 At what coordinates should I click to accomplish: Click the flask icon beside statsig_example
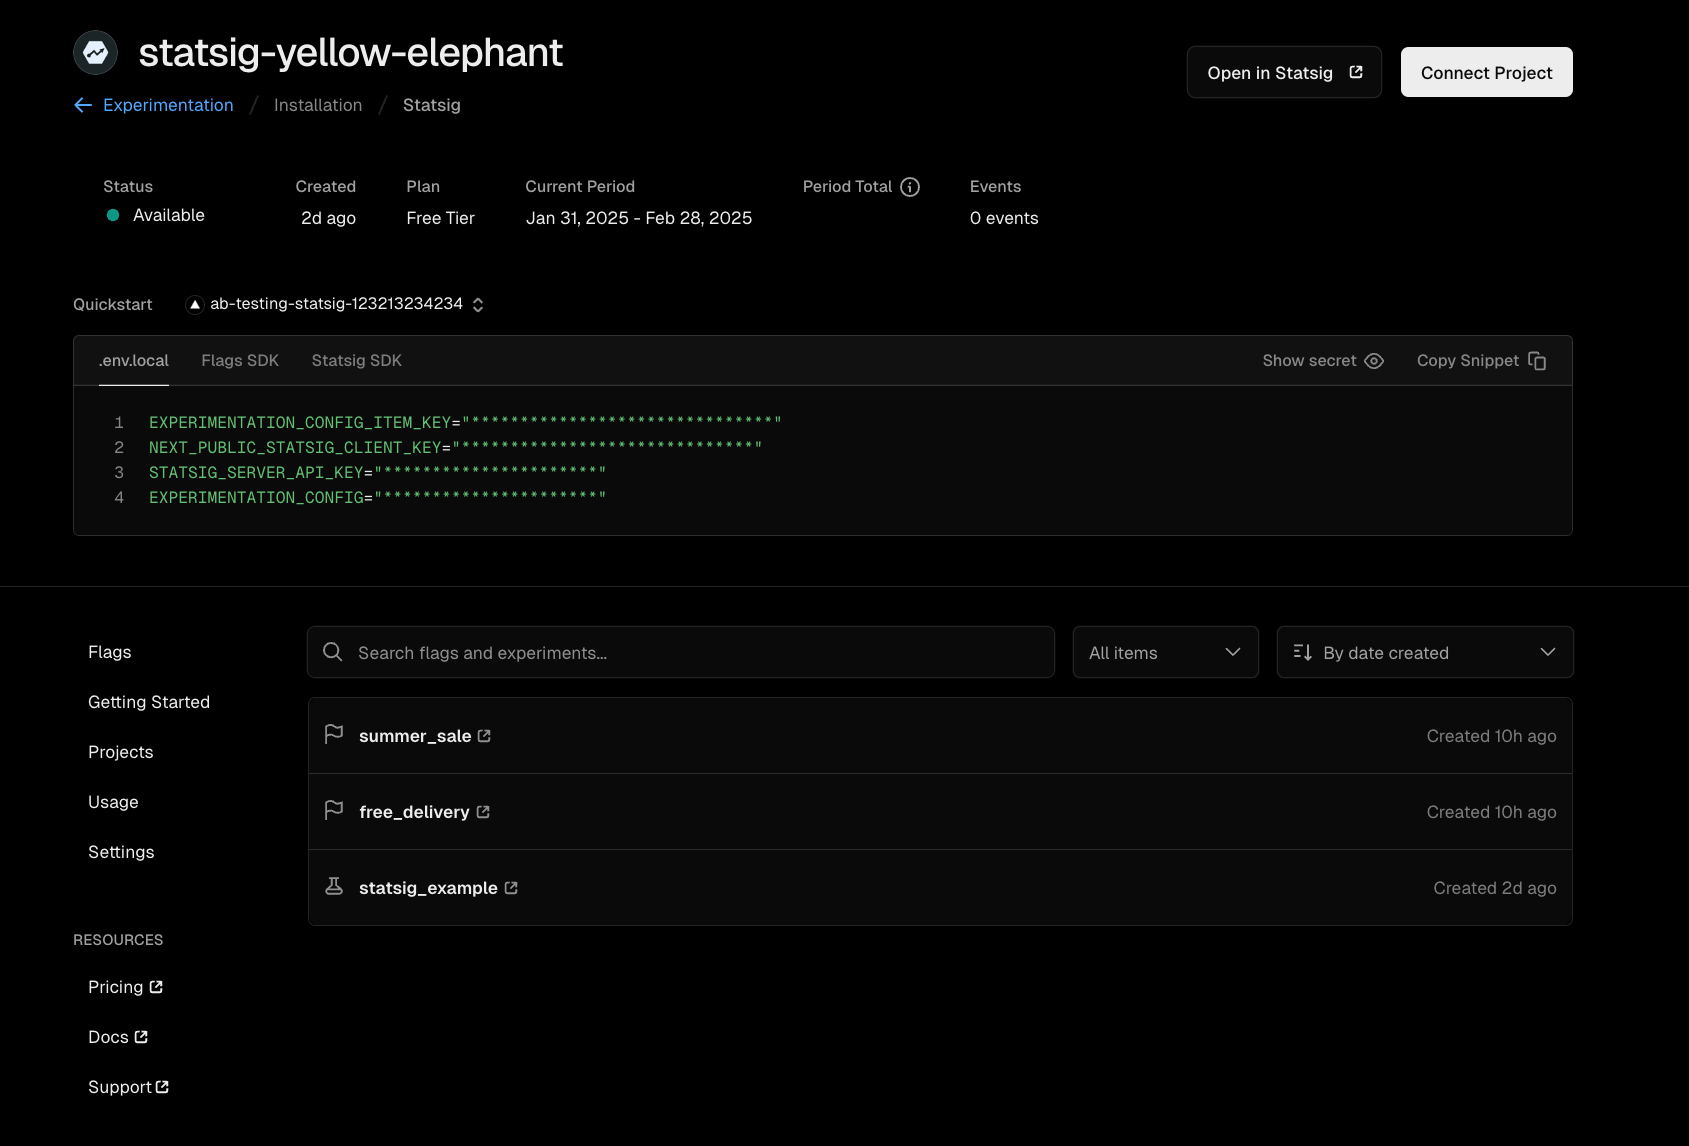click(334, 886)
